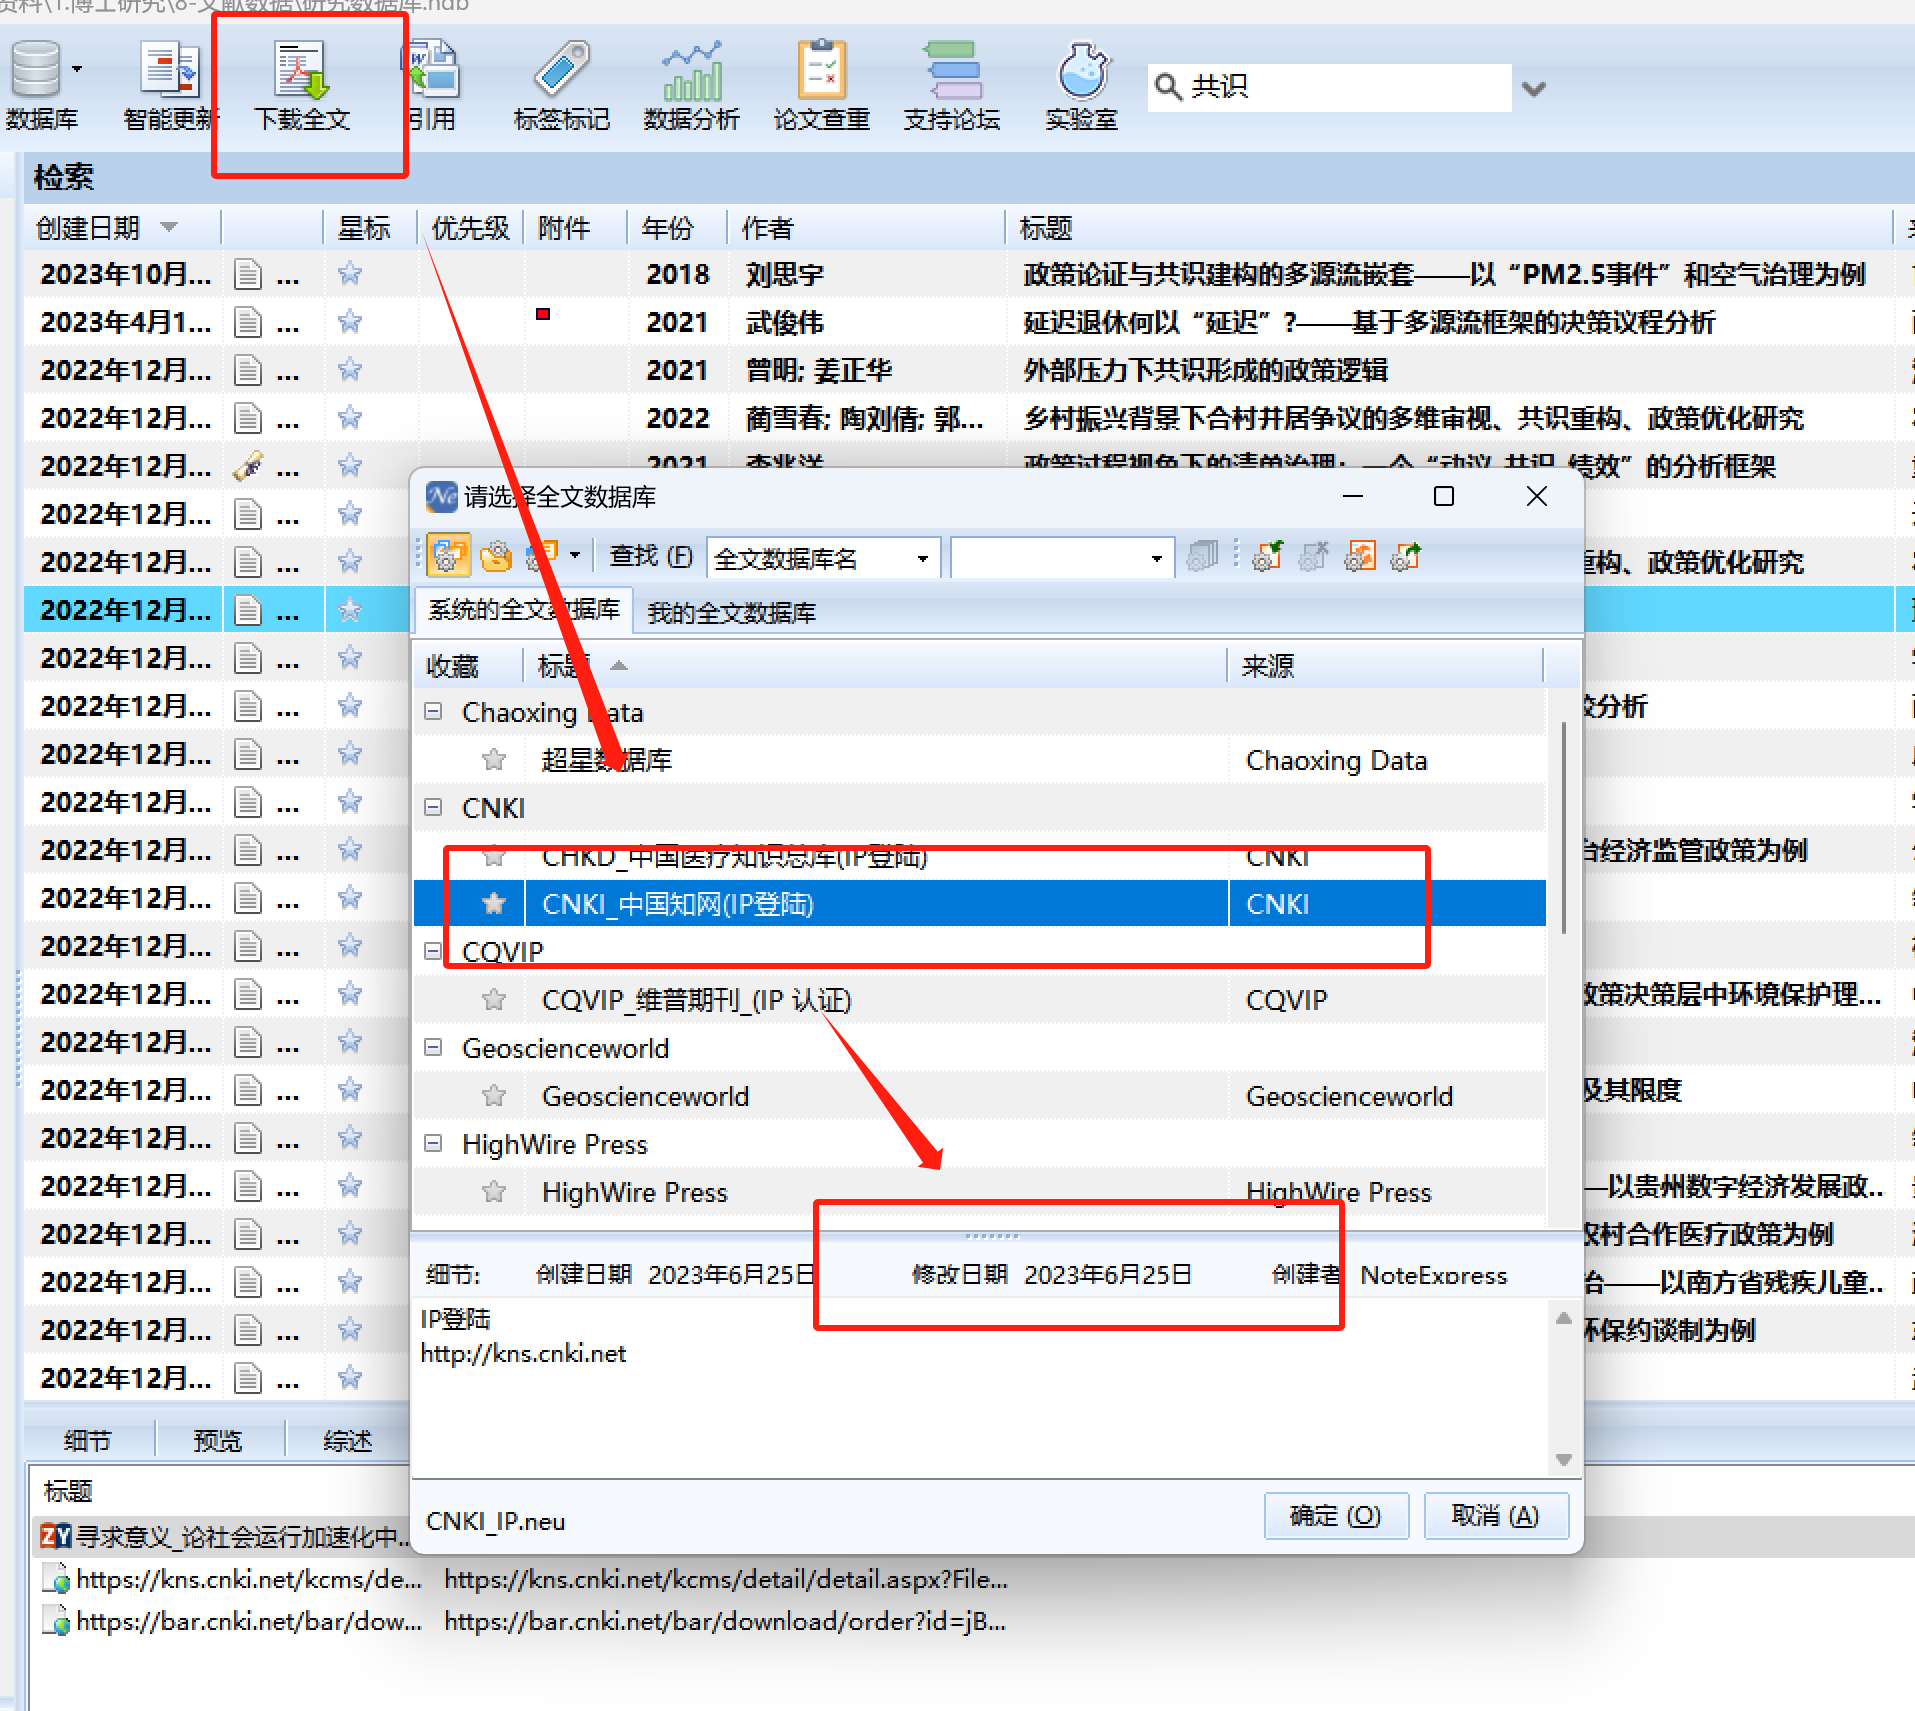Screen dimensions: 1915x1711
Task: Click the 论文查重 clipboard icon
Action: [x=822, y=70]
